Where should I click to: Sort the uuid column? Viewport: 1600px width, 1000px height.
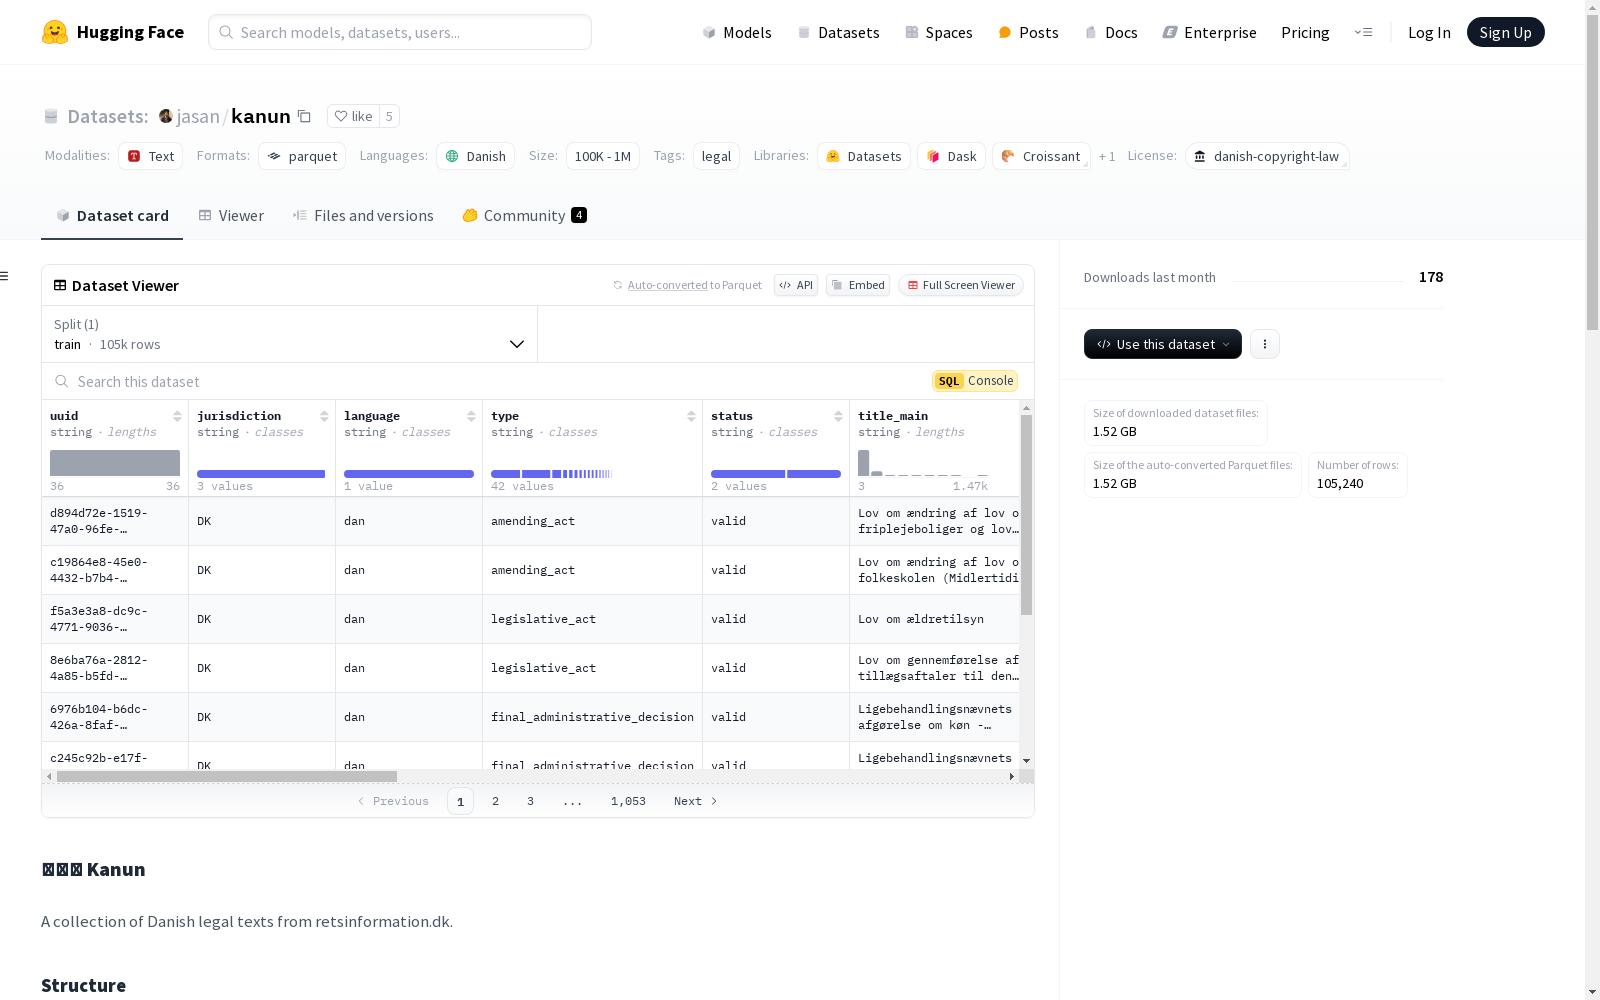(x=177, y=416)
